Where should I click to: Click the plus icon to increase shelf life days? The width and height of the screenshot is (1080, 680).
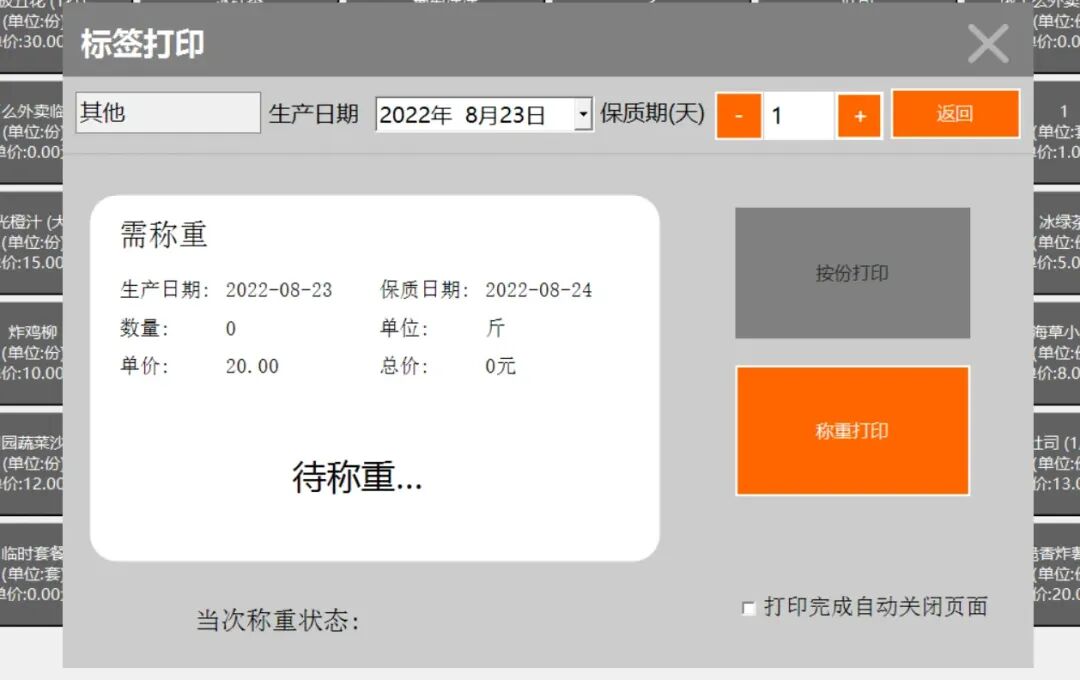[x=860, y=115]
